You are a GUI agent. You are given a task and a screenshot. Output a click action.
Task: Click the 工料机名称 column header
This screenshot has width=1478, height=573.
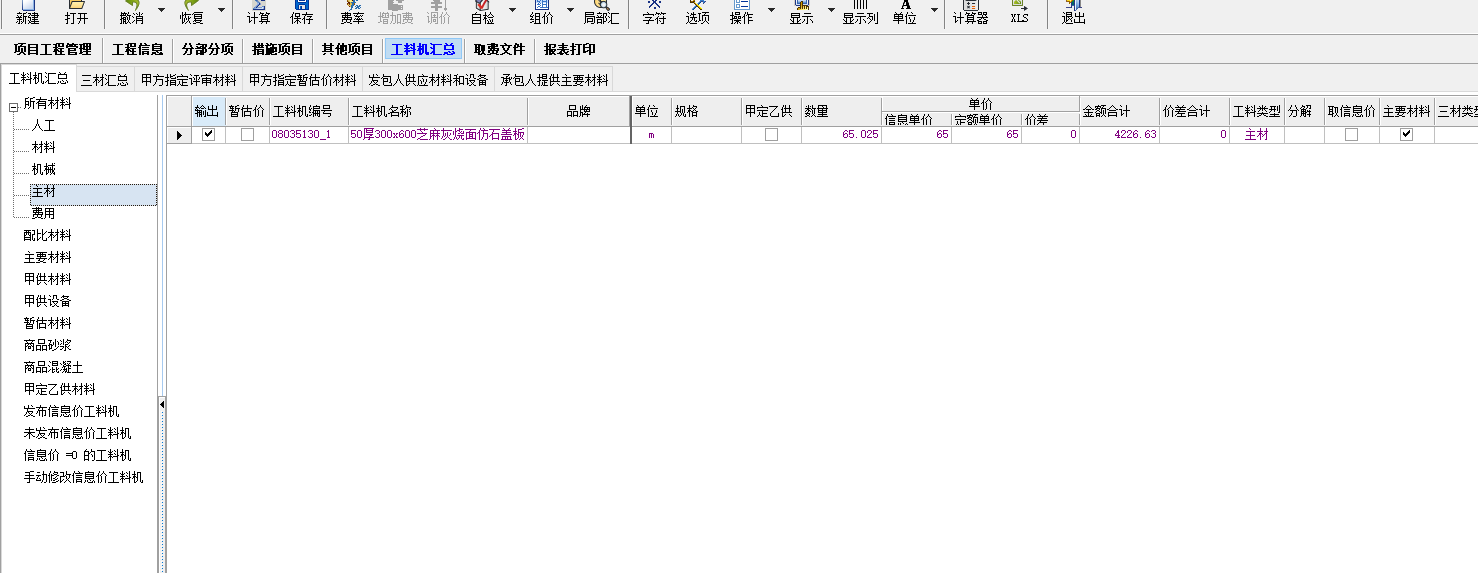click(437, 111)
